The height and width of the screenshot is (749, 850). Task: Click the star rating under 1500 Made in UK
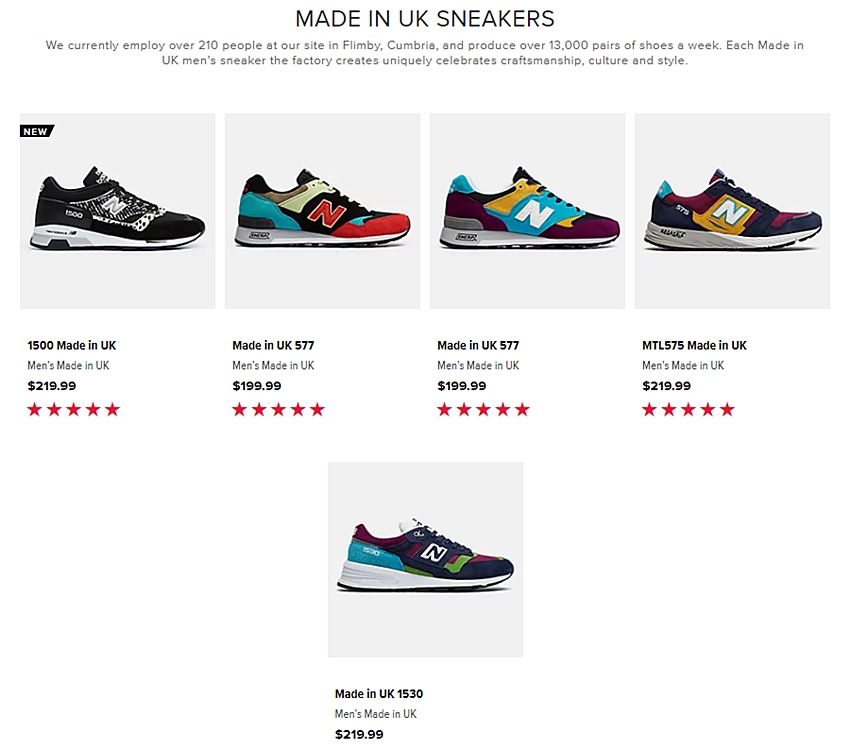74,409
